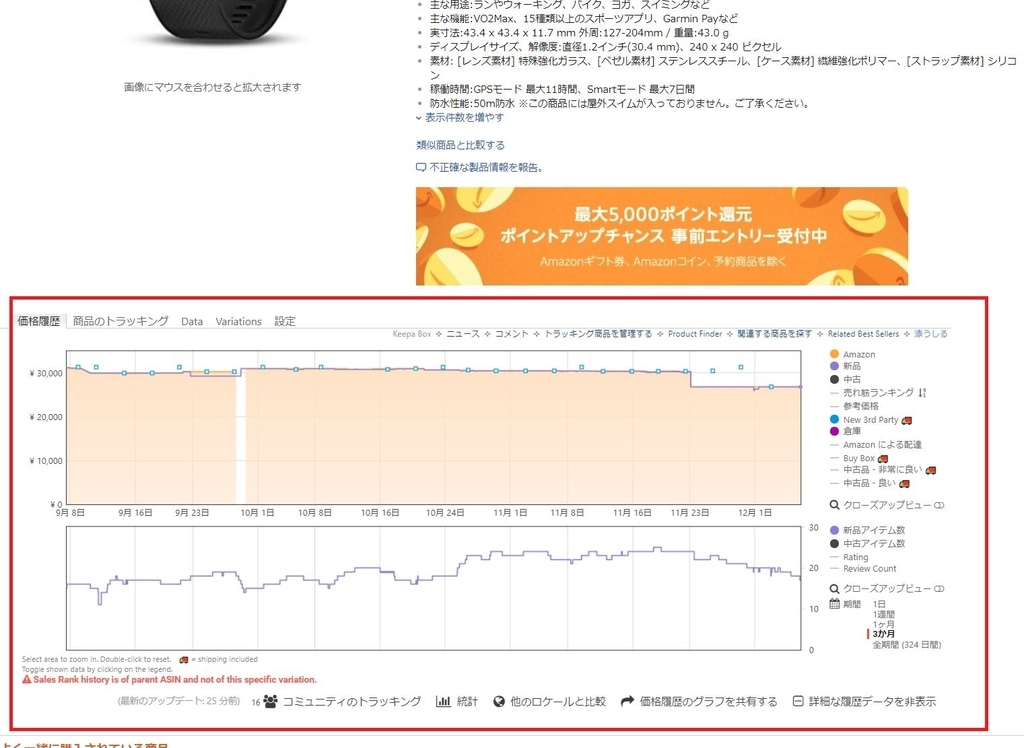The width and height of the screenshot is (1024, 748).
Task: Click the price chart's クローズアップビュー magnifier icon
Action: (x=834, y=505)
